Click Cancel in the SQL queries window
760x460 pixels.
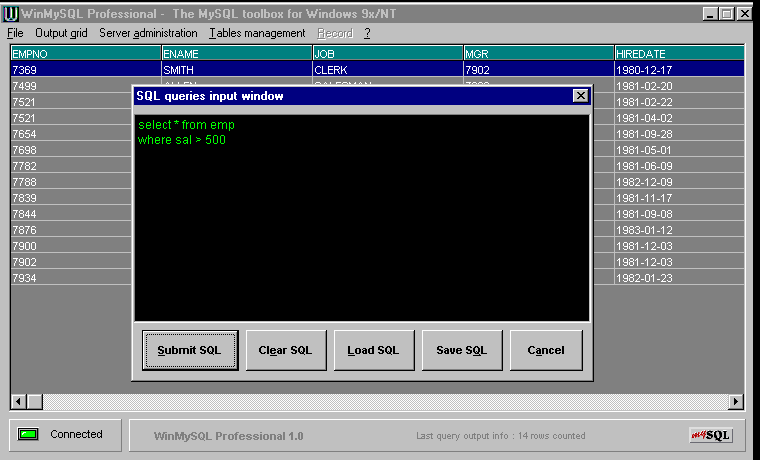point(546,350)
